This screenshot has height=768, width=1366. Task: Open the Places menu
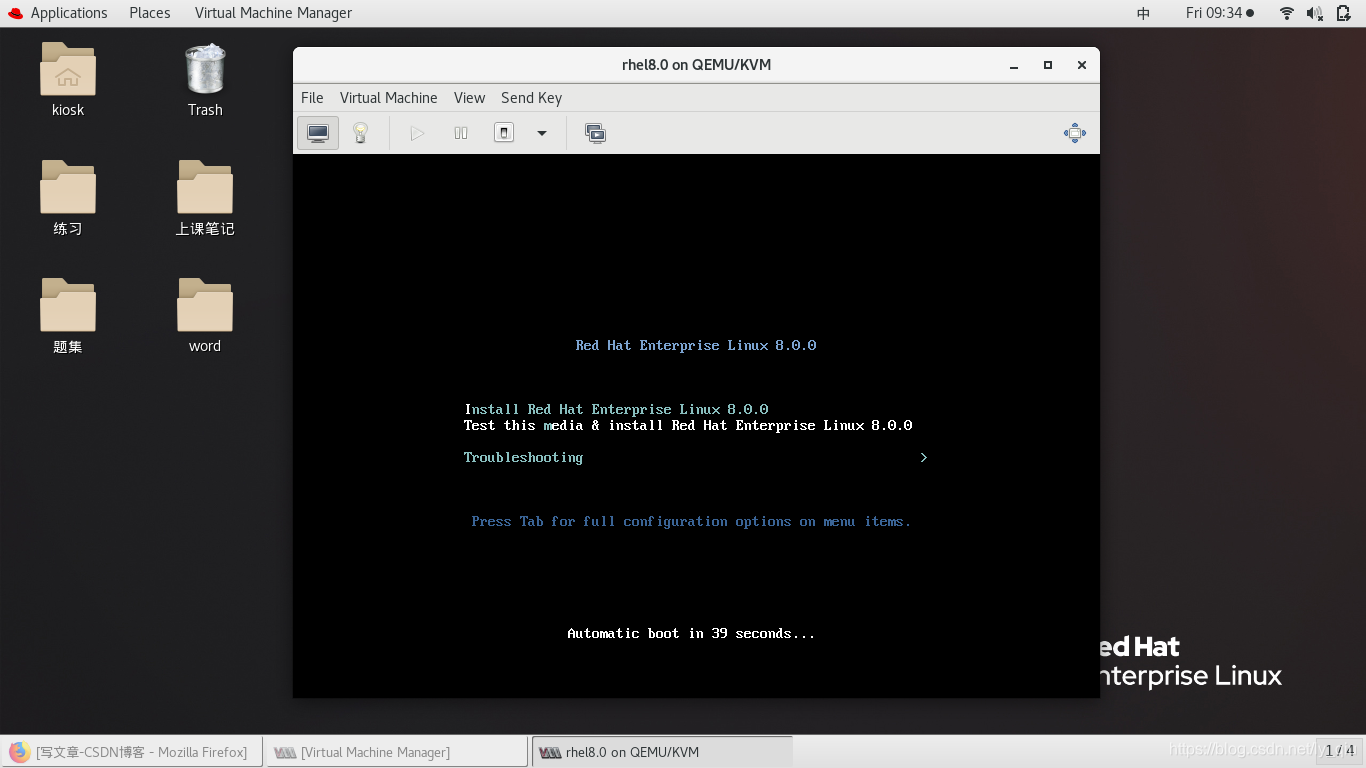click(x=150, y=13)
